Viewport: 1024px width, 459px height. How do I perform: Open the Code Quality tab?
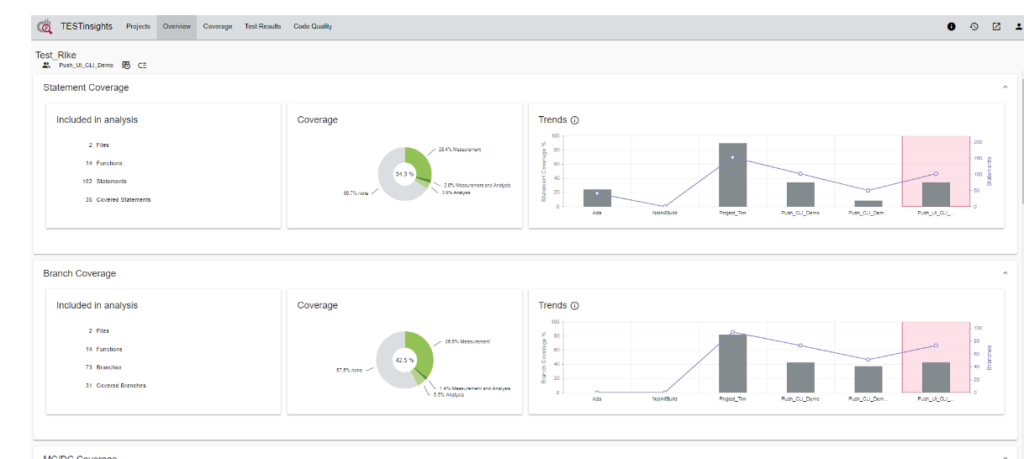coord(313,27)
